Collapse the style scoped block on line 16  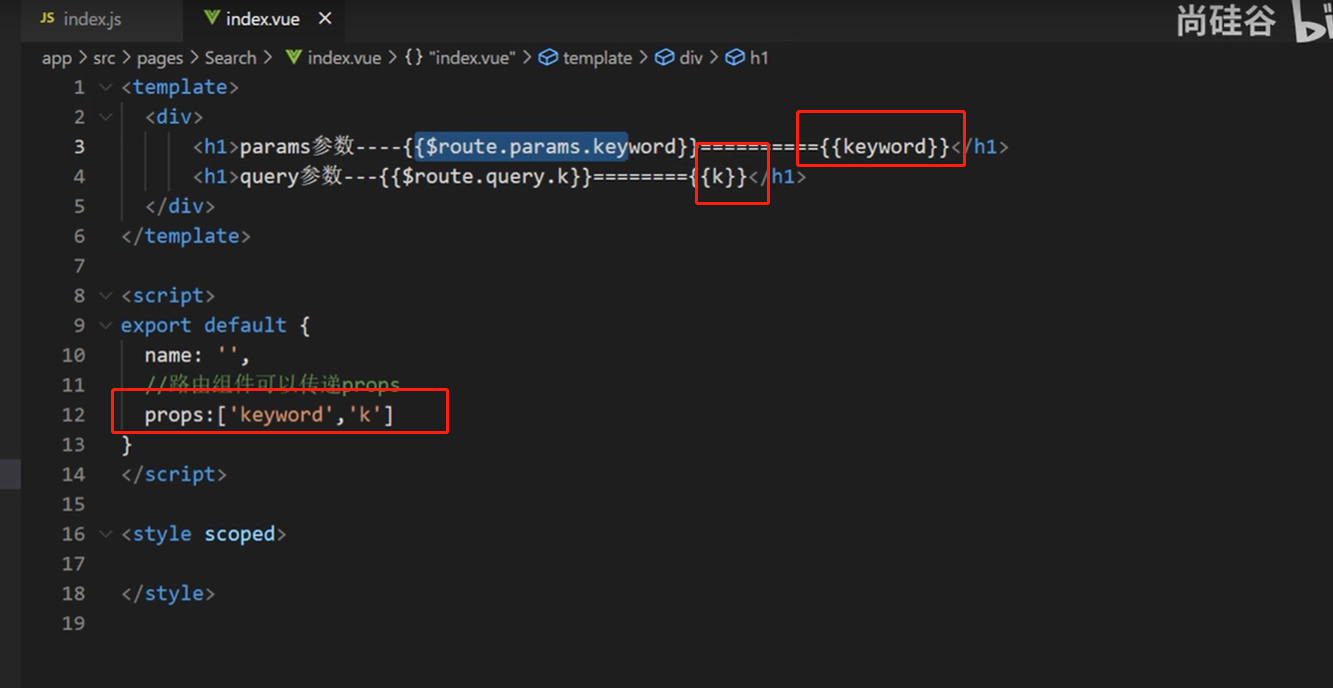106,535
